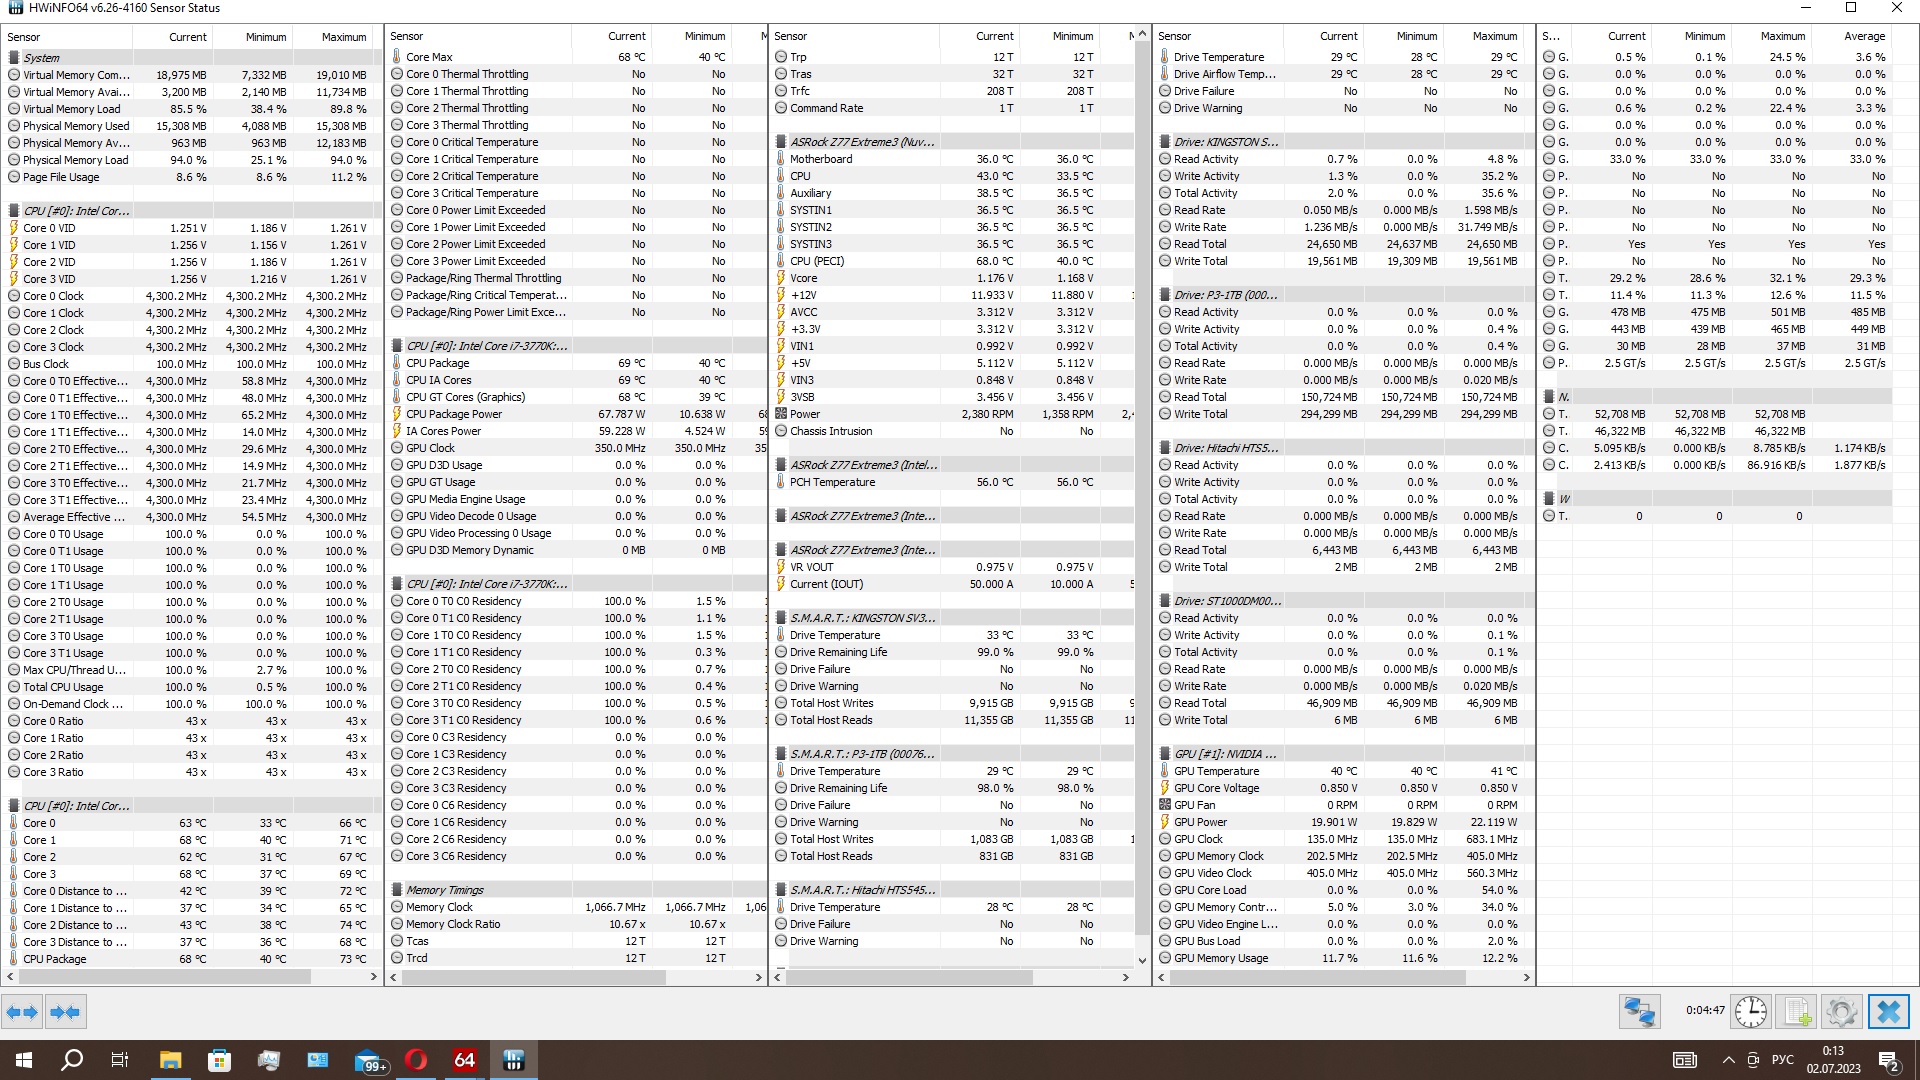Open the network remote monitoring icon
Image resolution: width=1920 pixels, height=1080 pixels.
click(x=1639, y=1012)
